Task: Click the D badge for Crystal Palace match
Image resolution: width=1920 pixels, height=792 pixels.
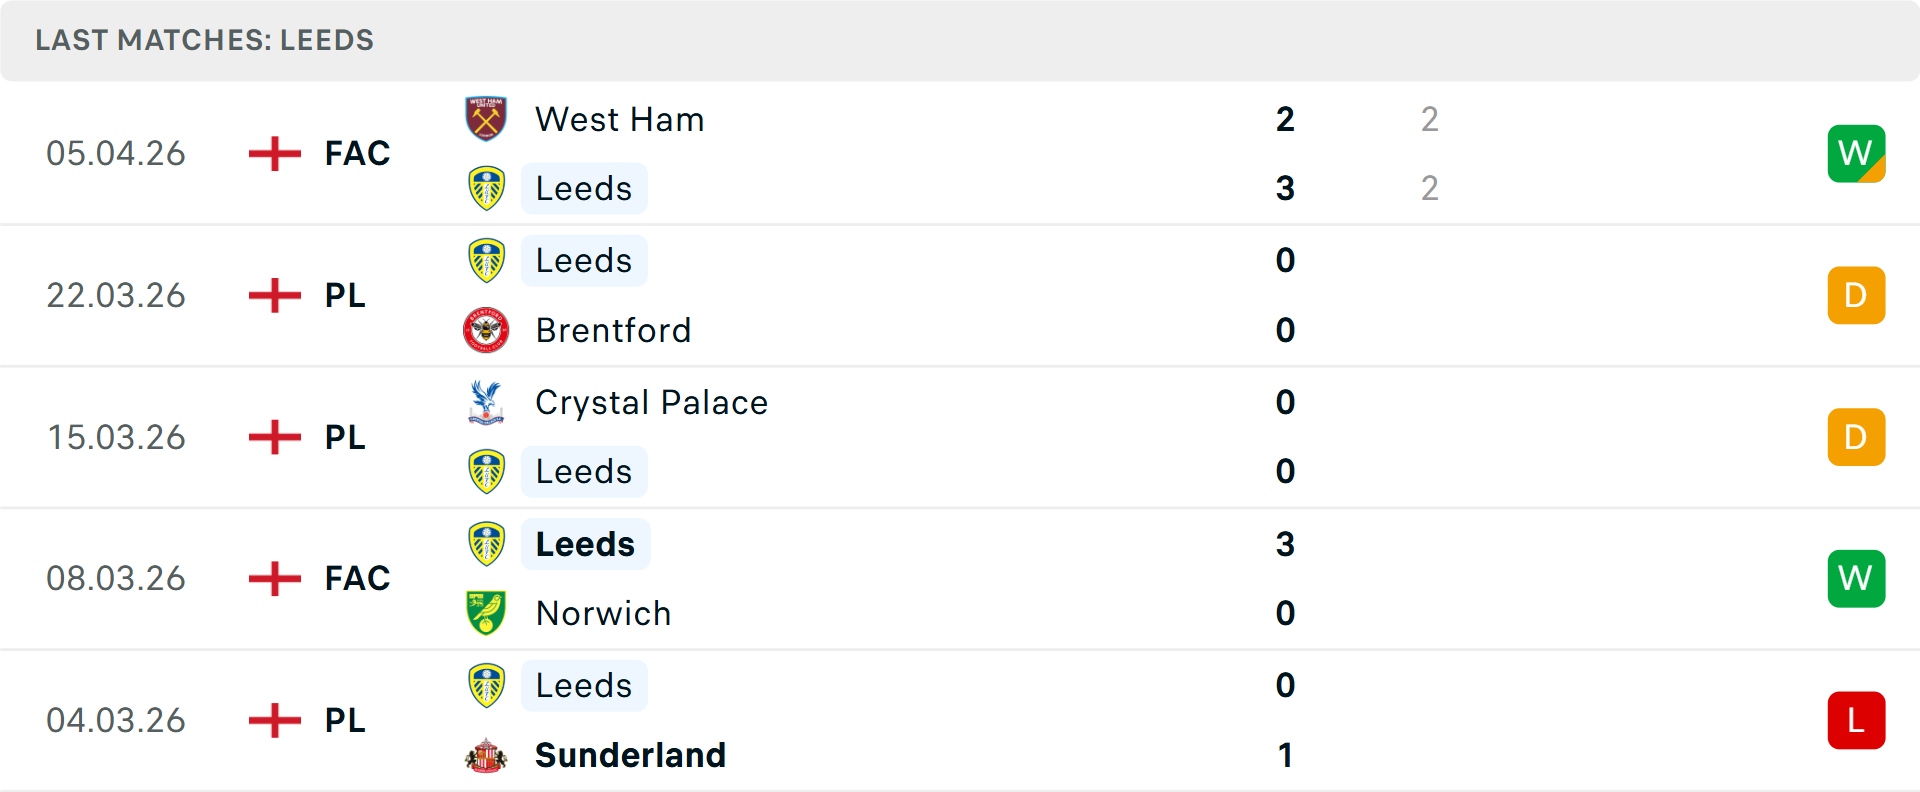Action: click(x=1856, y=437)
